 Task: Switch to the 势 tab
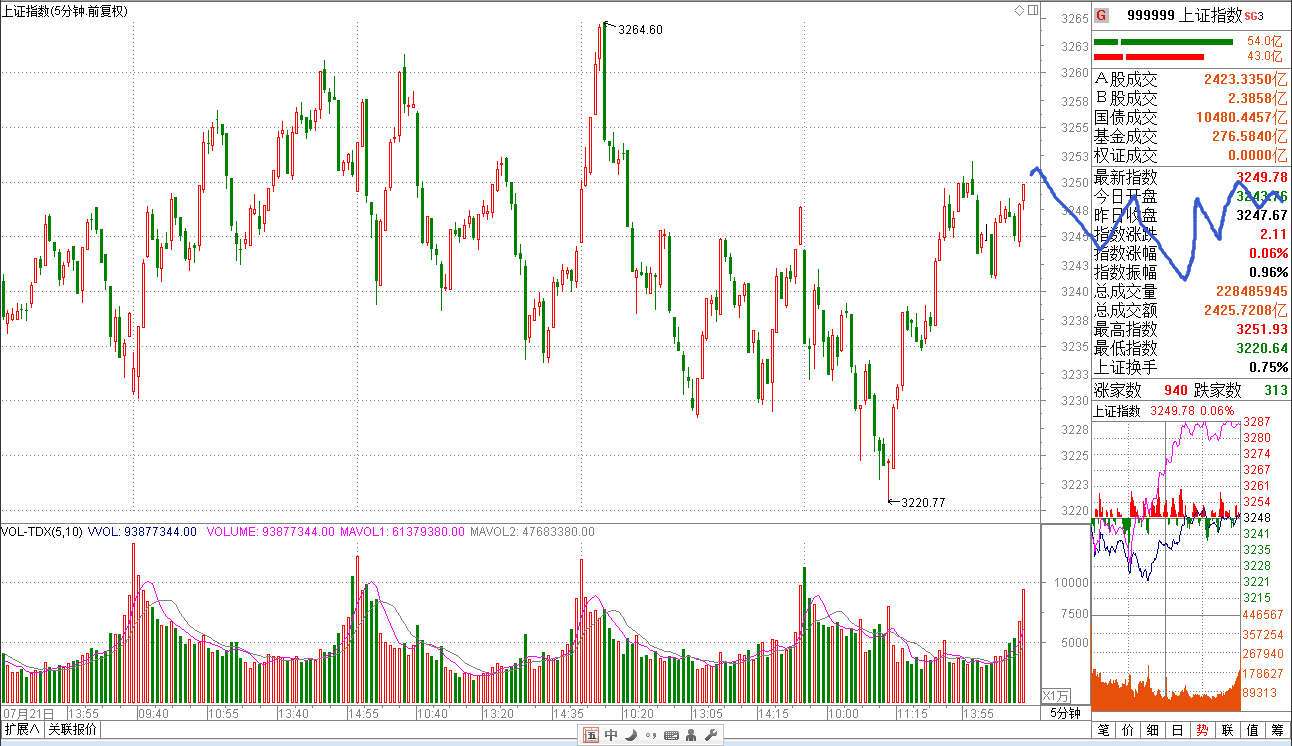1202,730
